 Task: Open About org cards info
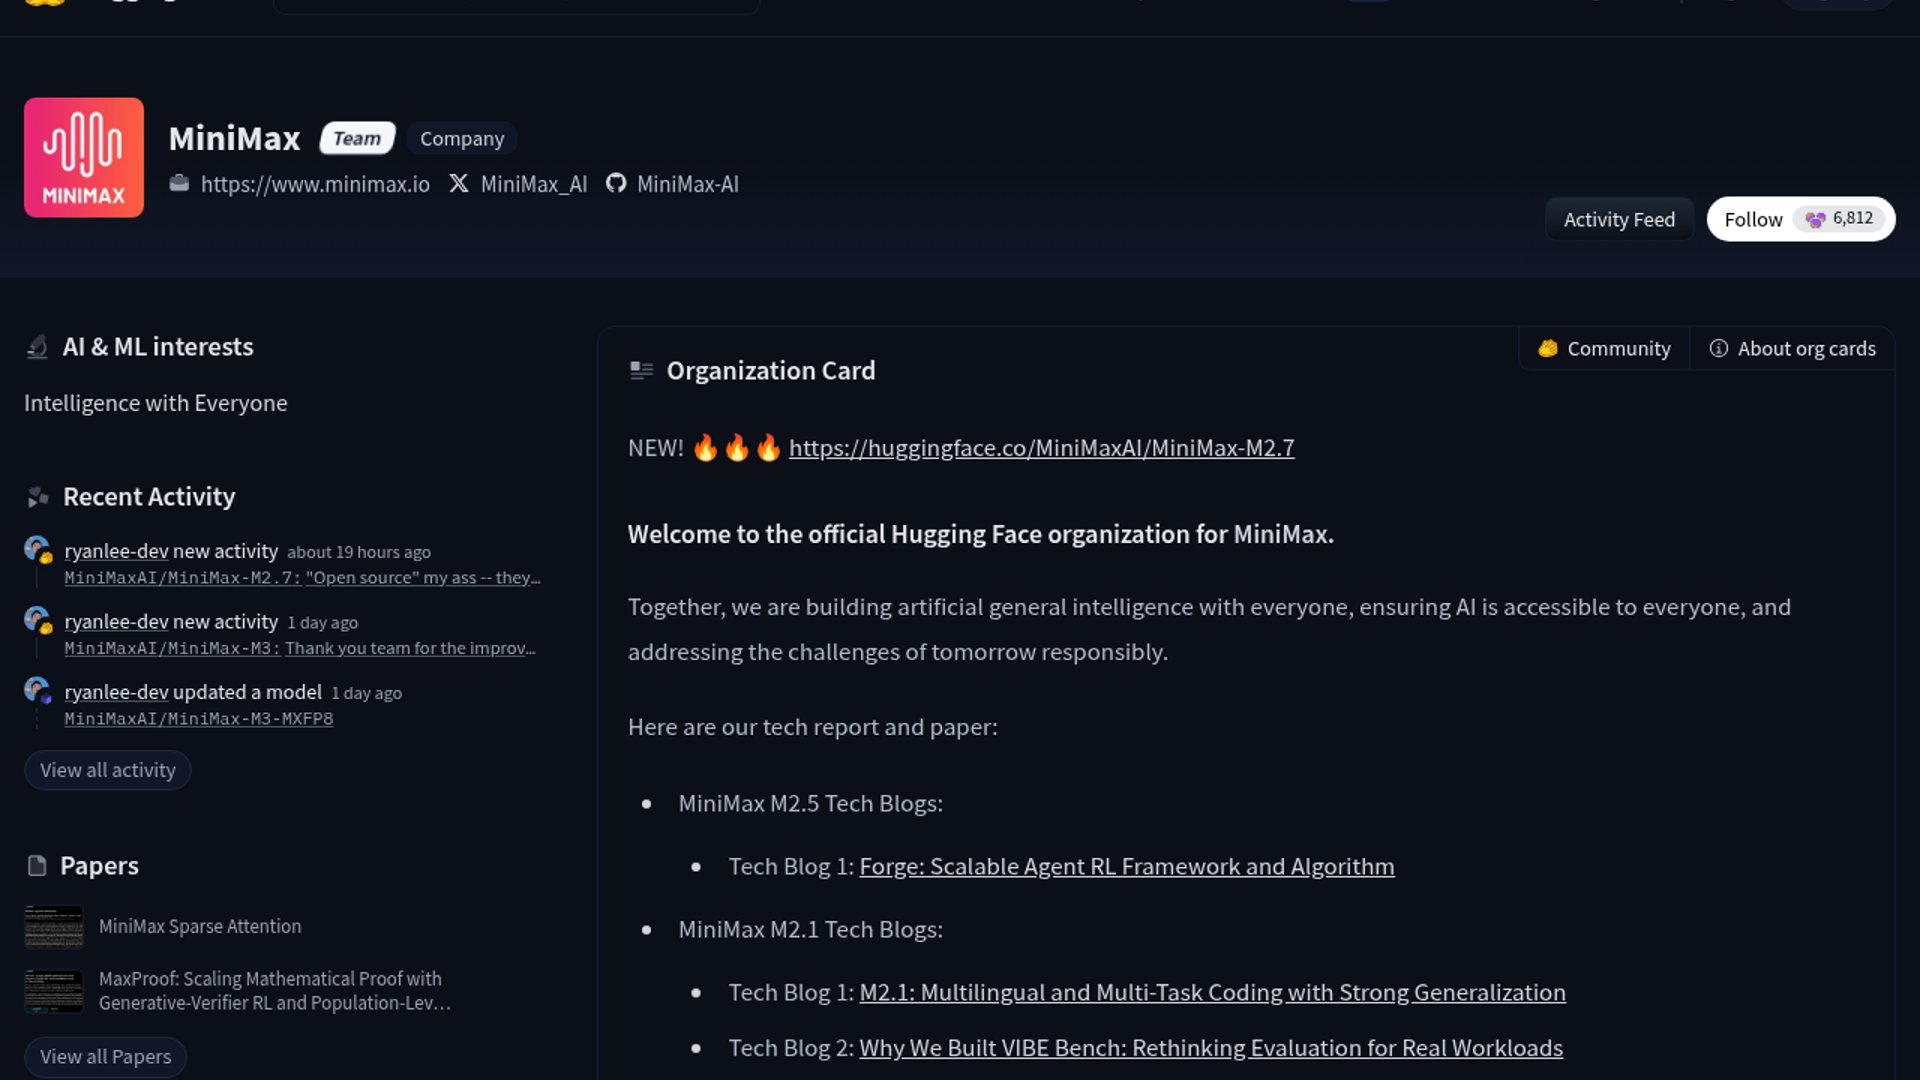(x=1792, y=348)
